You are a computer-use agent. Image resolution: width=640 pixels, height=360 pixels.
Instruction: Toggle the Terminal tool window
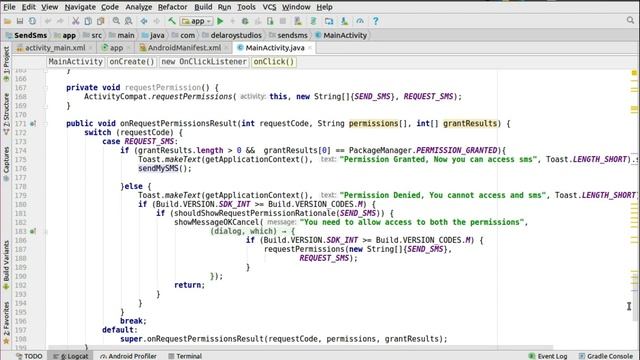(x=185, y=356)
